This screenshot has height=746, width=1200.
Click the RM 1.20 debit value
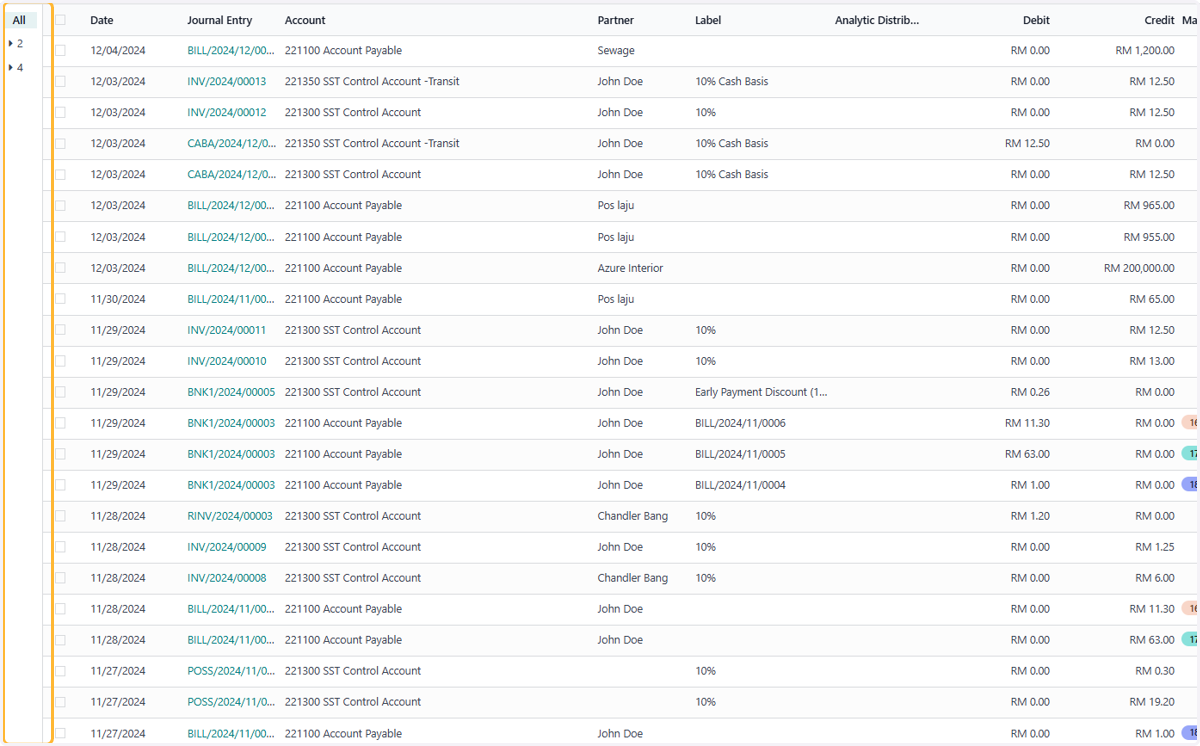click(x=1031, y=516)
